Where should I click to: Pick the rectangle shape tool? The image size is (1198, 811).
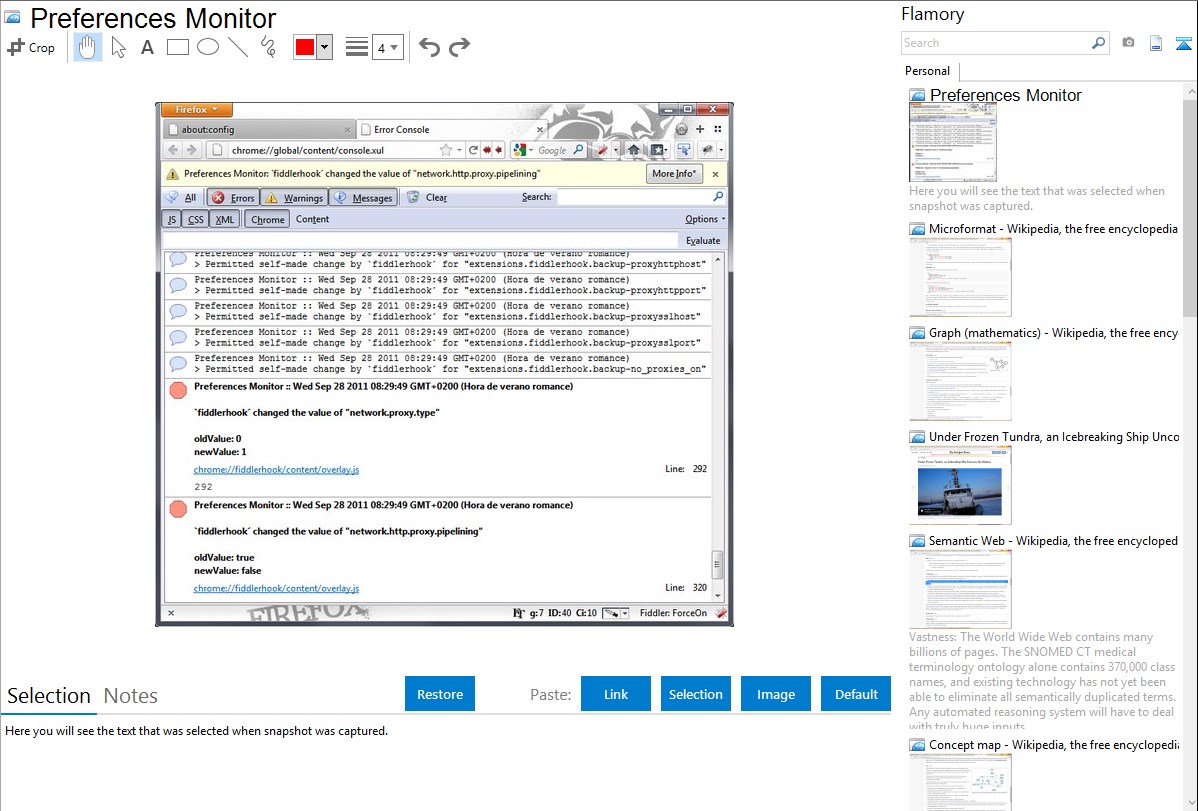coord(177,47)
